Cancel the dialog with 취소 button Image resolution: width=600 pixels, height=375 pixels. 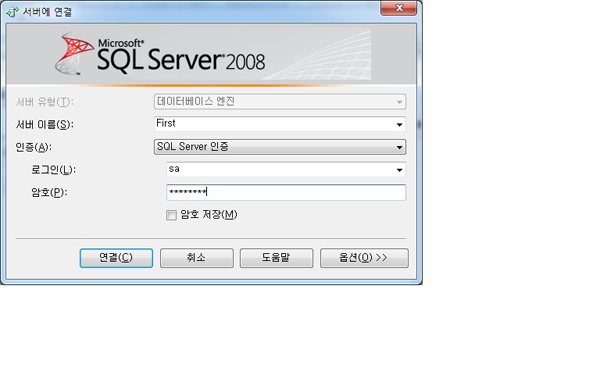point(196,258)
